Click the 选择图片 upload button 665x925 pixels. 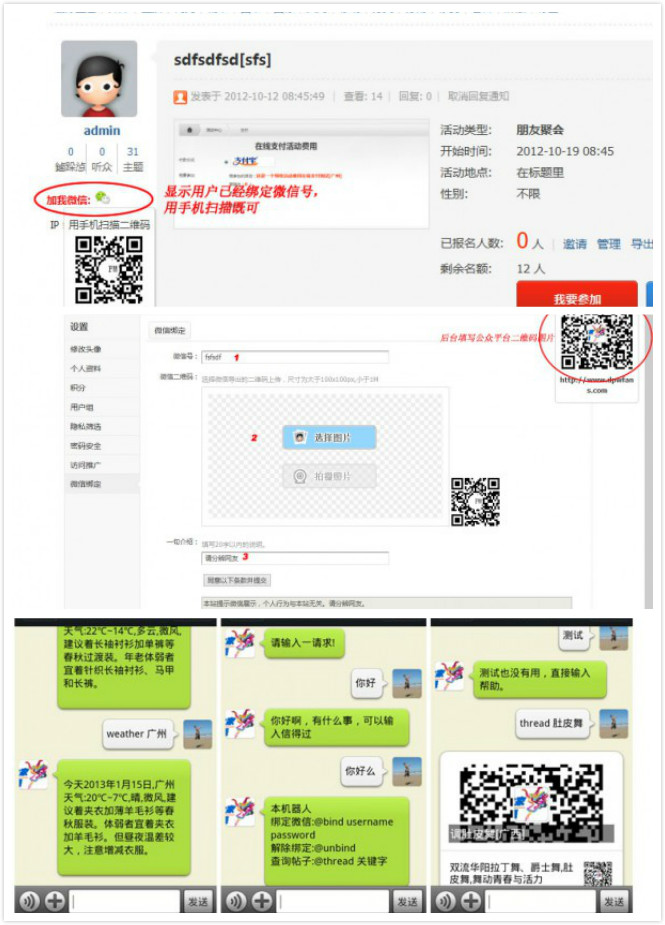329,437
